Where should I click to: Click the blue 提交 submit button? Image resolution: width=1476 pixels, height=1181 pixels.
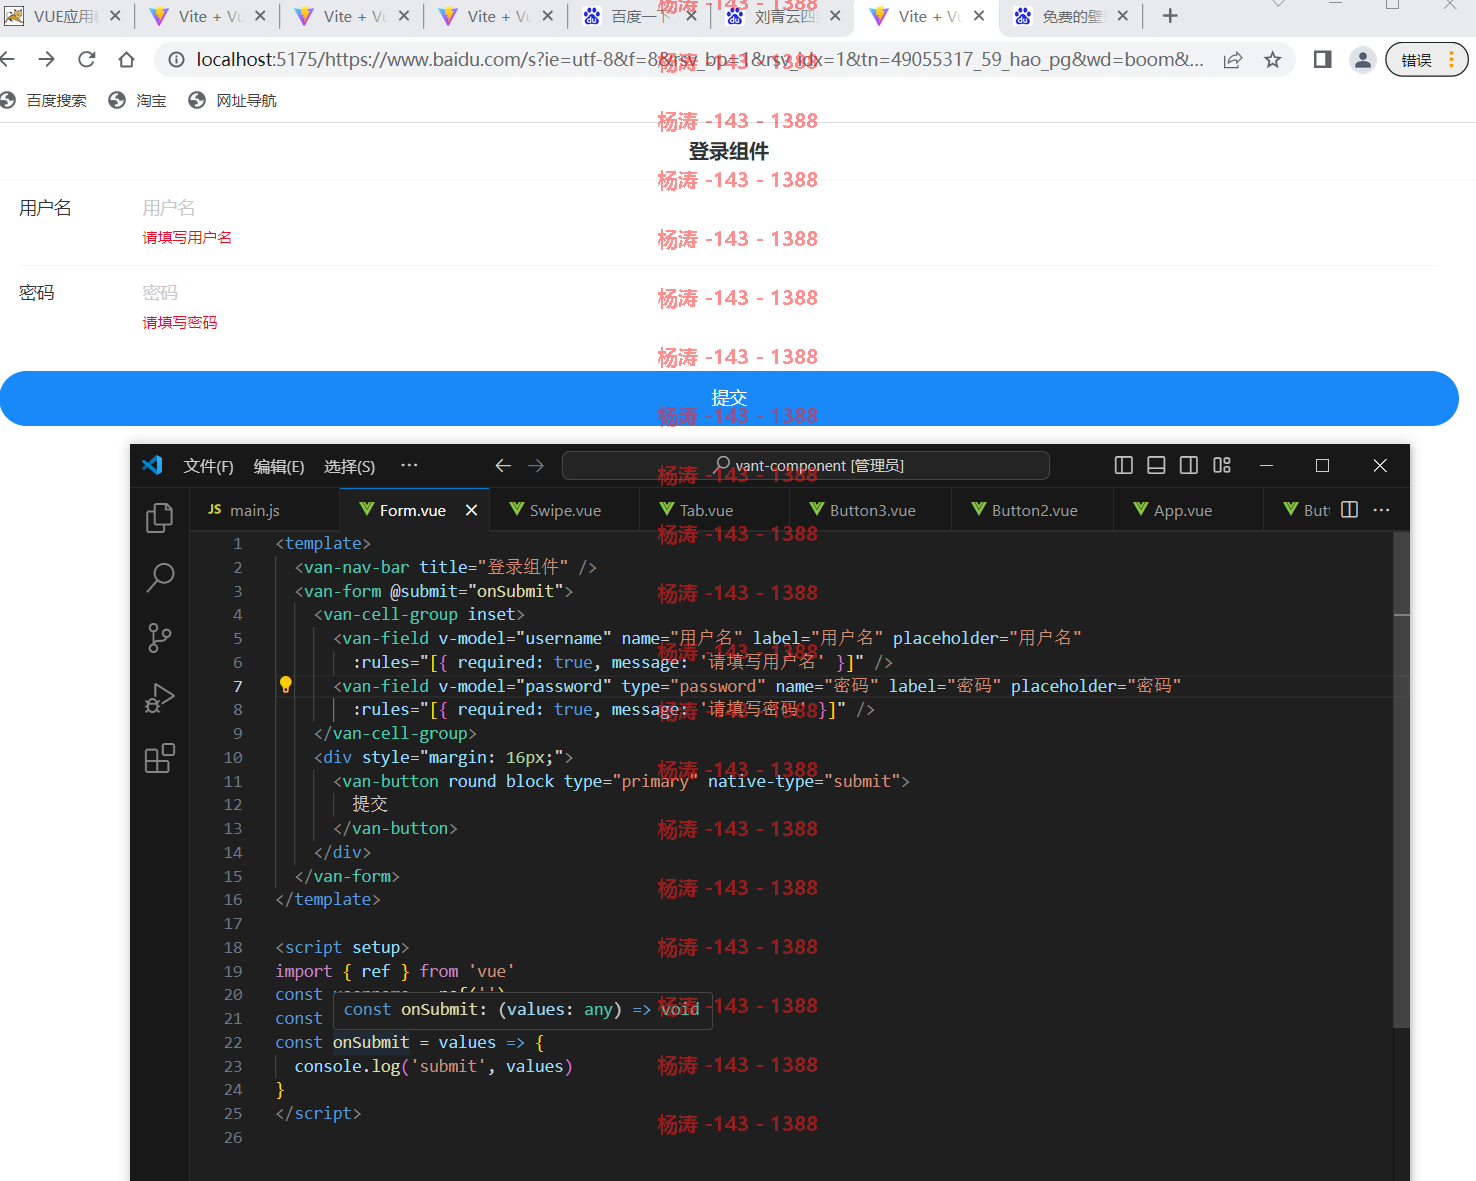pos(729,398)
